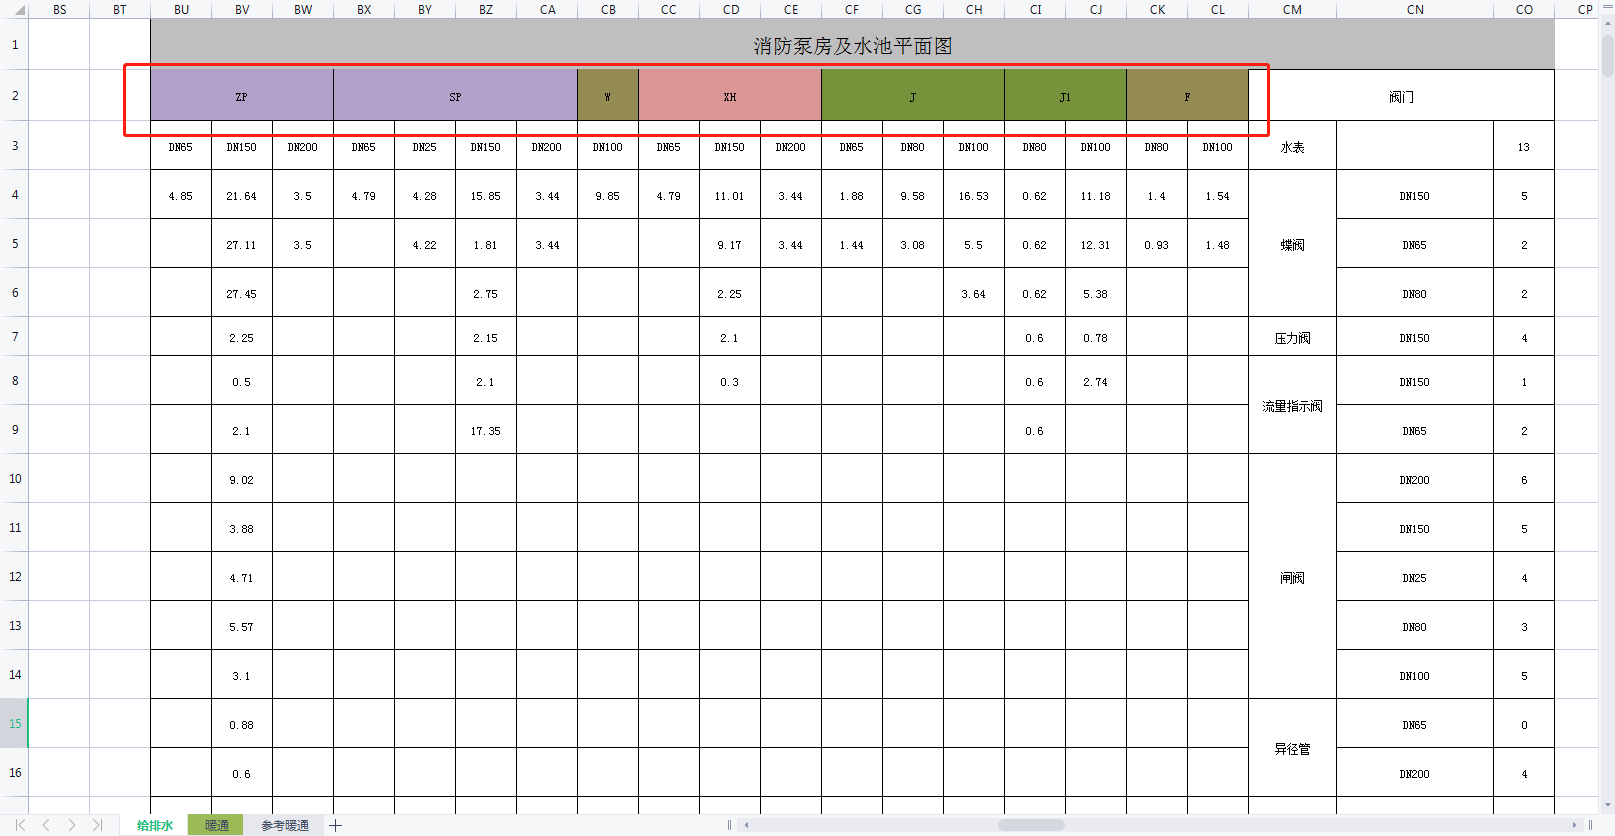Image resolution: width=1615 pixels, height=836 pixels.
Task: Click horizontal scrollbar right arrow
Action: tap(1574, 825)
